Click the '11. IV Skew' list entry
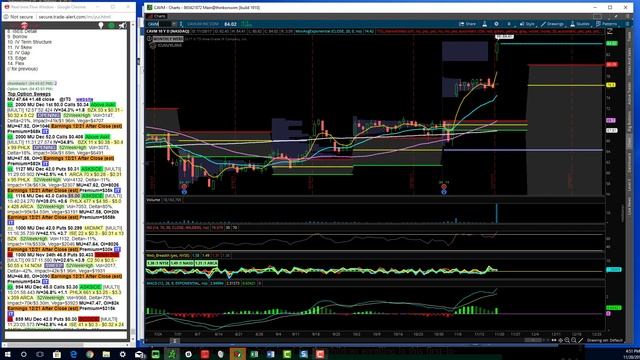 20,47
